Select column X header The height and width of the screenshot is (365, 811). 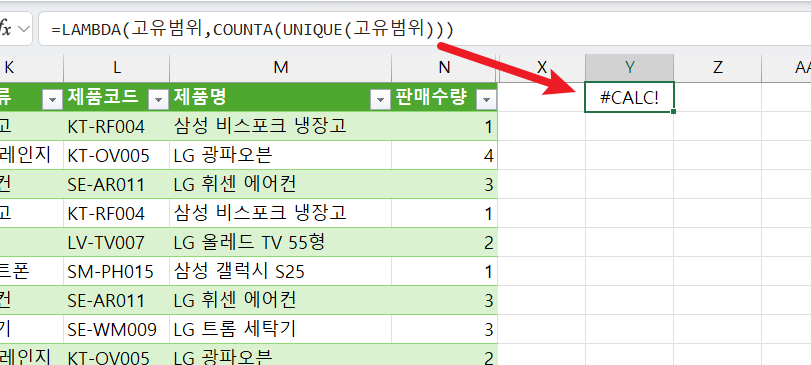point(542,67)
